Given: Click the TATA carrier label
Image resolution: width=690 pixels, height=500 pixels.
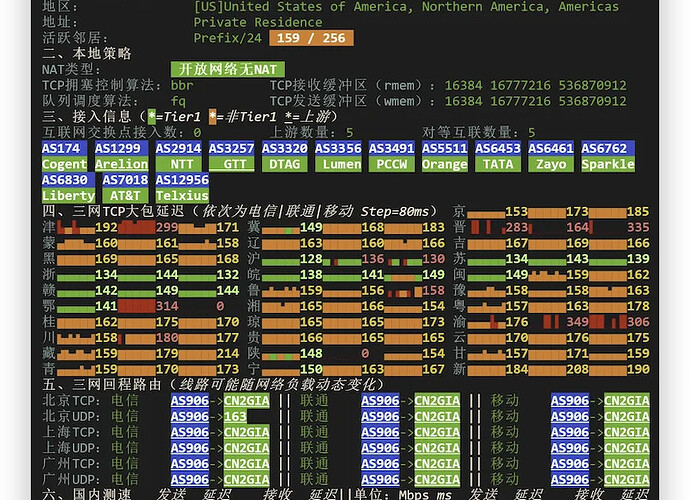Looking at the screenshot, I should click(498, 164).
